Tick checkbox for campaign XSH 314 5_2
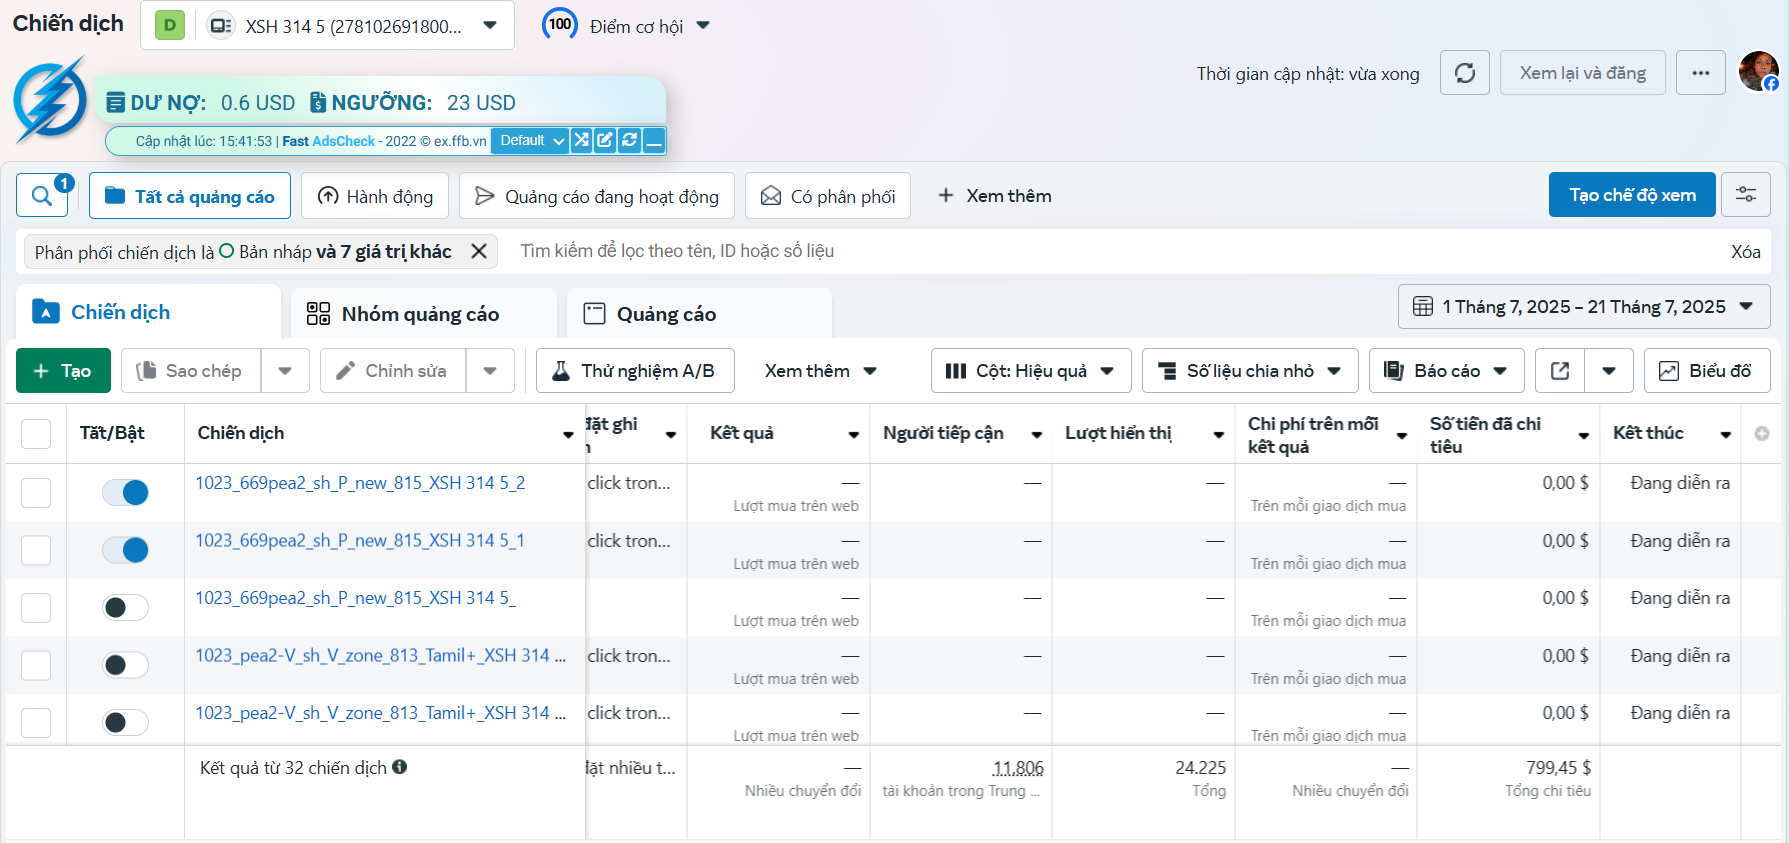This screenshot has height=843, width=1790. 36,493
